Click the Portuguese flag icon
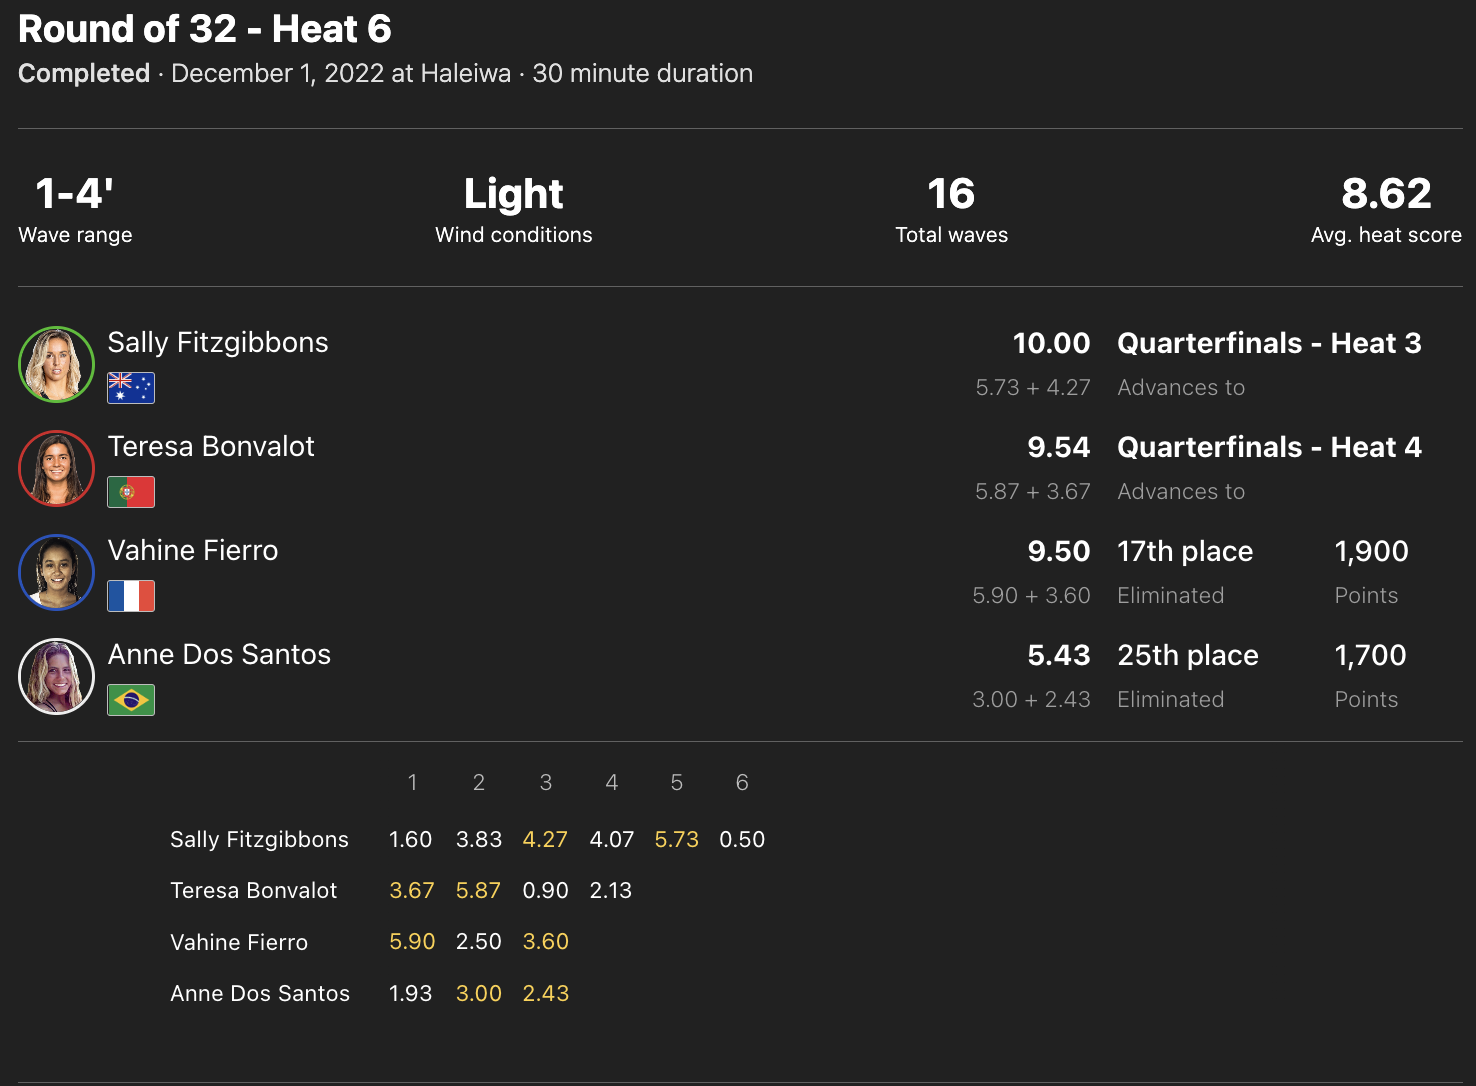The height and width of the screenshot is (1086, 1476). pos(131,492)
